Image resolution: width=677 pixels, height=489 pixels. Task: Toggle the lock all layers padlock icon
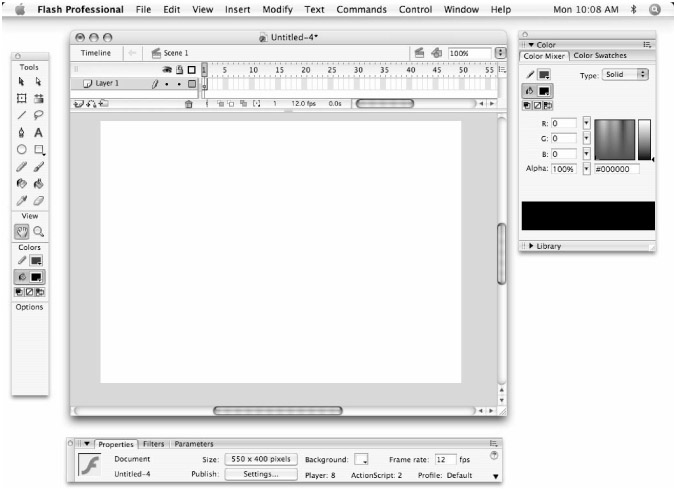pyautogui.click(x=178, y=69)
